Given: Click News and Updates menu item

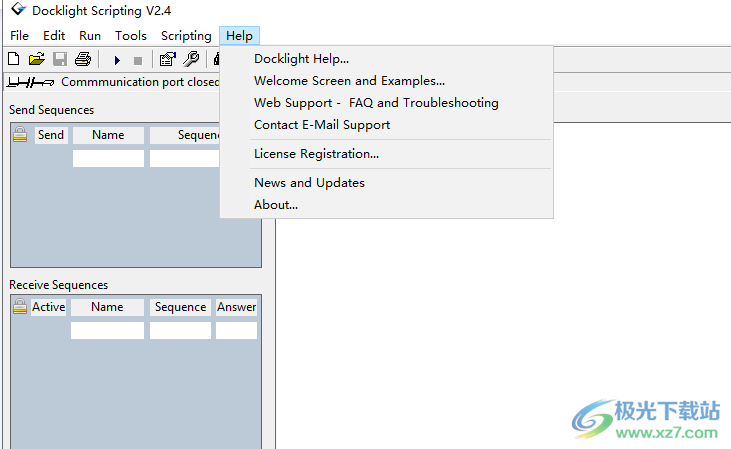Looking at the screenshot, I should [x=309, y=183].
